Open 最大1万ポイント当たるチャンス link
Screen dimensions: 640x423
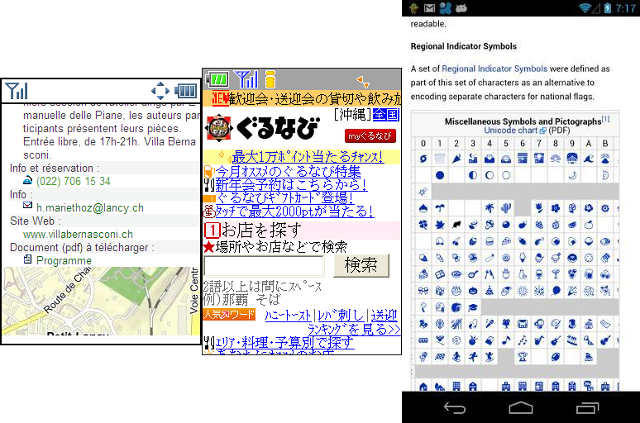(308, 157)
